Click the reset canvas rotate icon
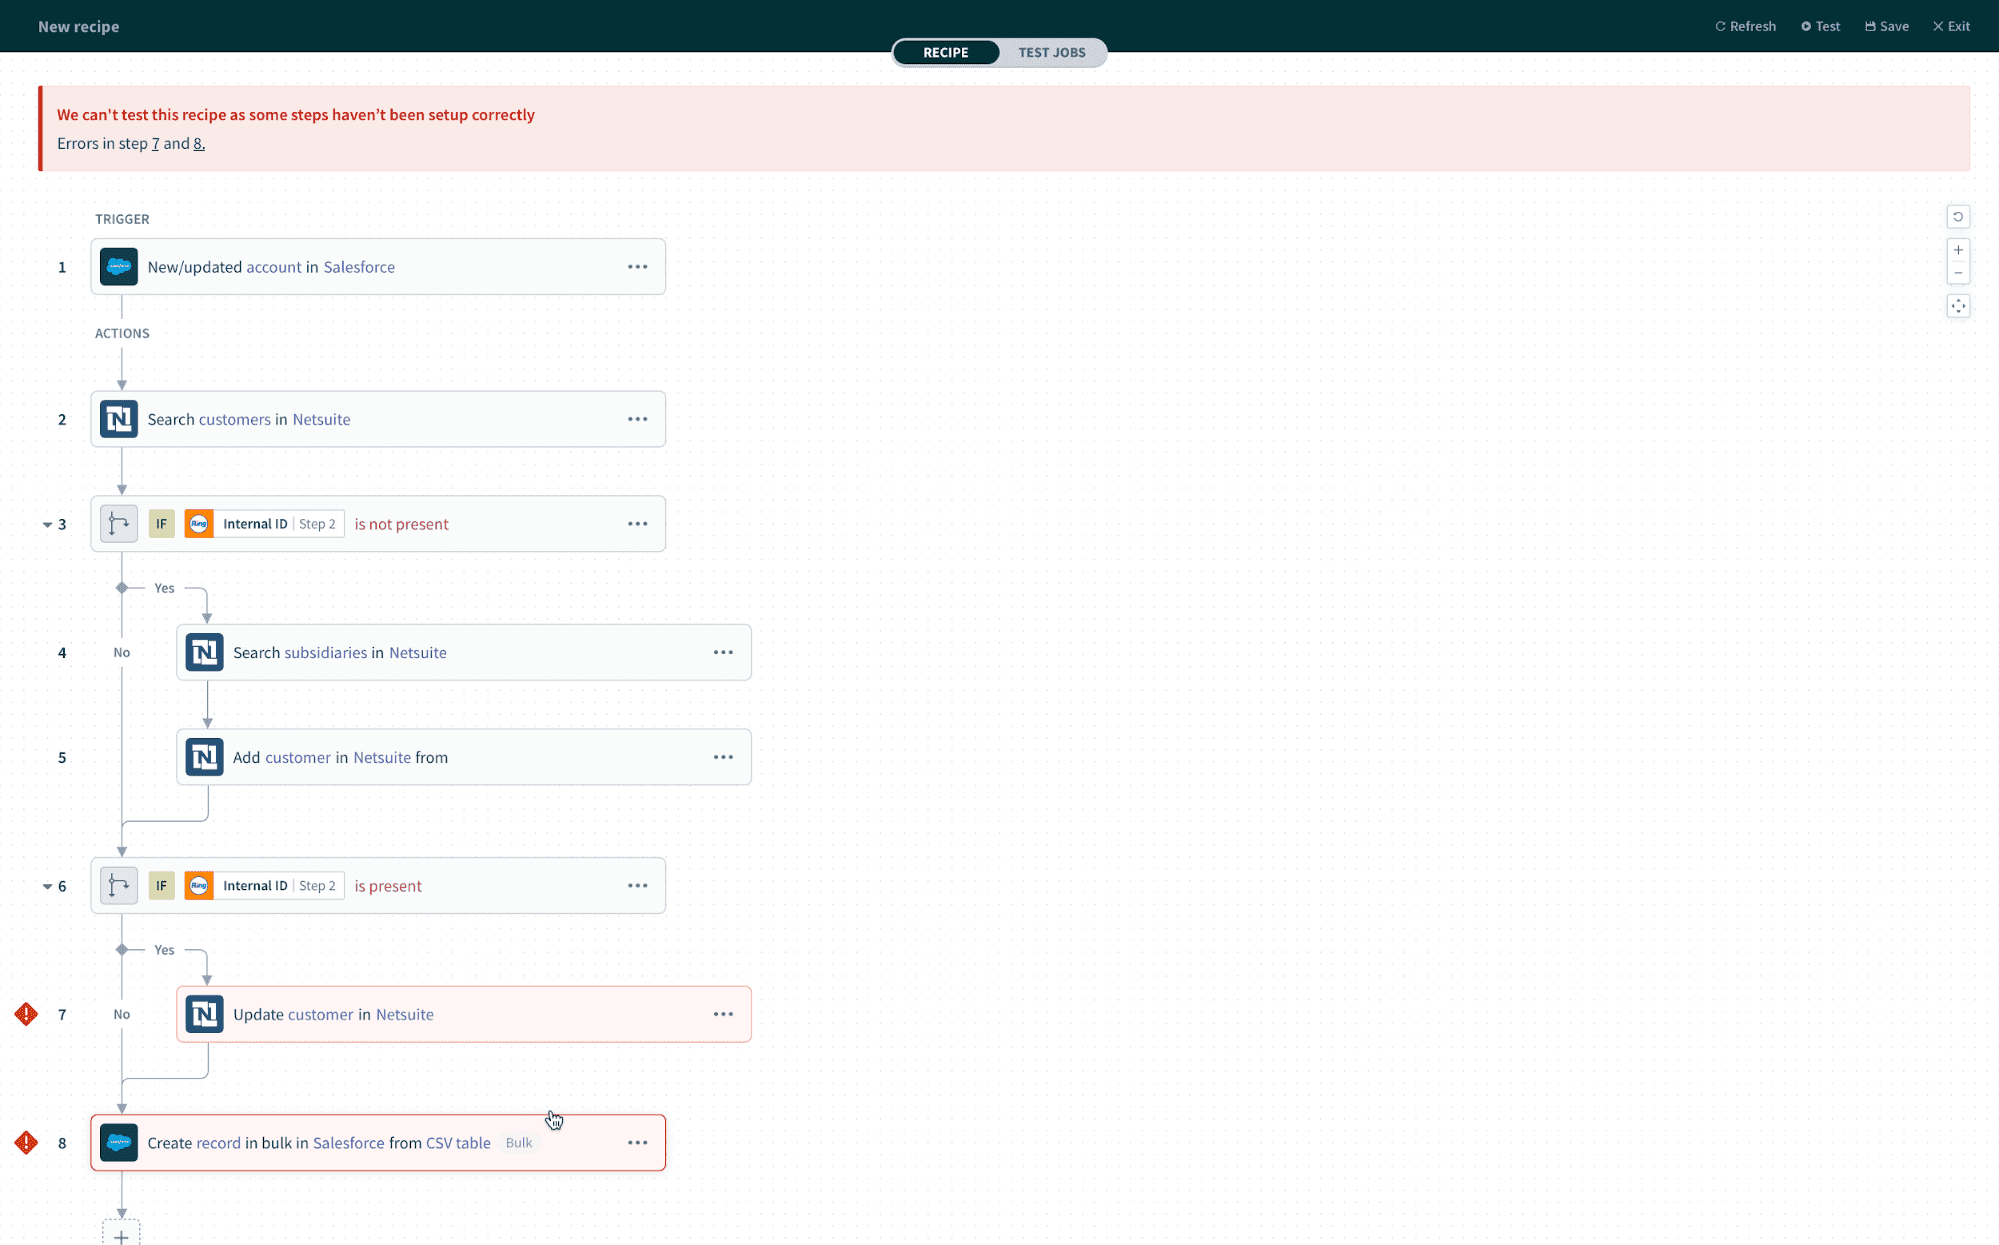This screenshot has width=1999, height=1245. point(1958,217)
